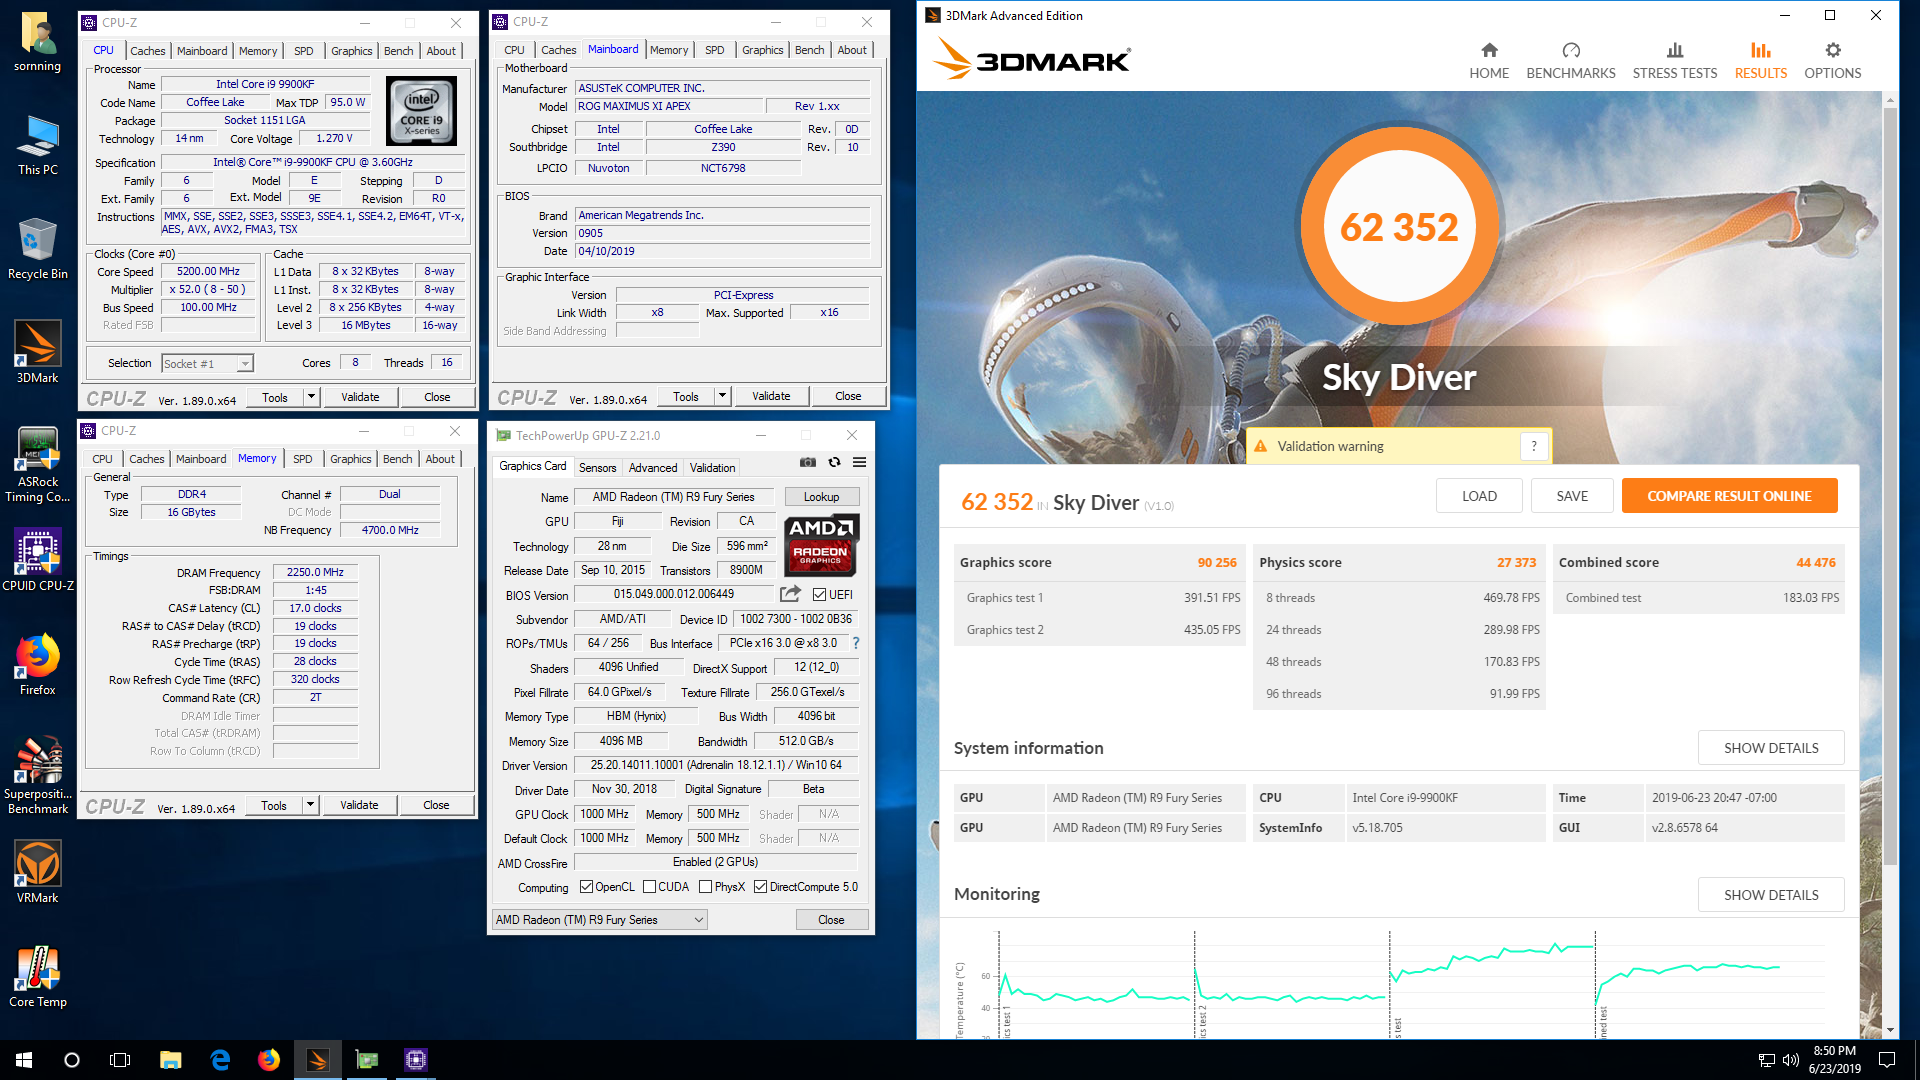Click the GPU-Z refresh icon
The height and width of the screenshot is (1080, 1920).
[x=834, y=462]
